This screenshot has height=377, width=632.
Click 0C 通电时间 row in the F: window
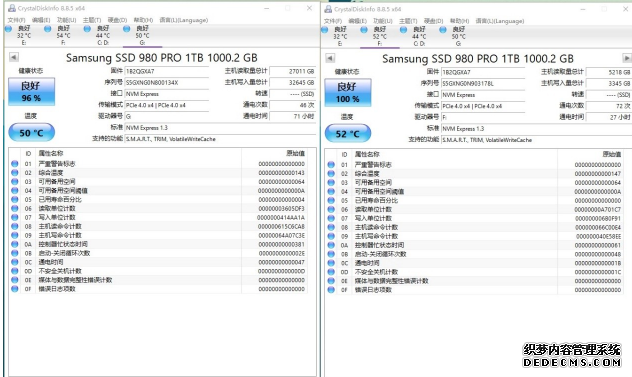[474, 263]
